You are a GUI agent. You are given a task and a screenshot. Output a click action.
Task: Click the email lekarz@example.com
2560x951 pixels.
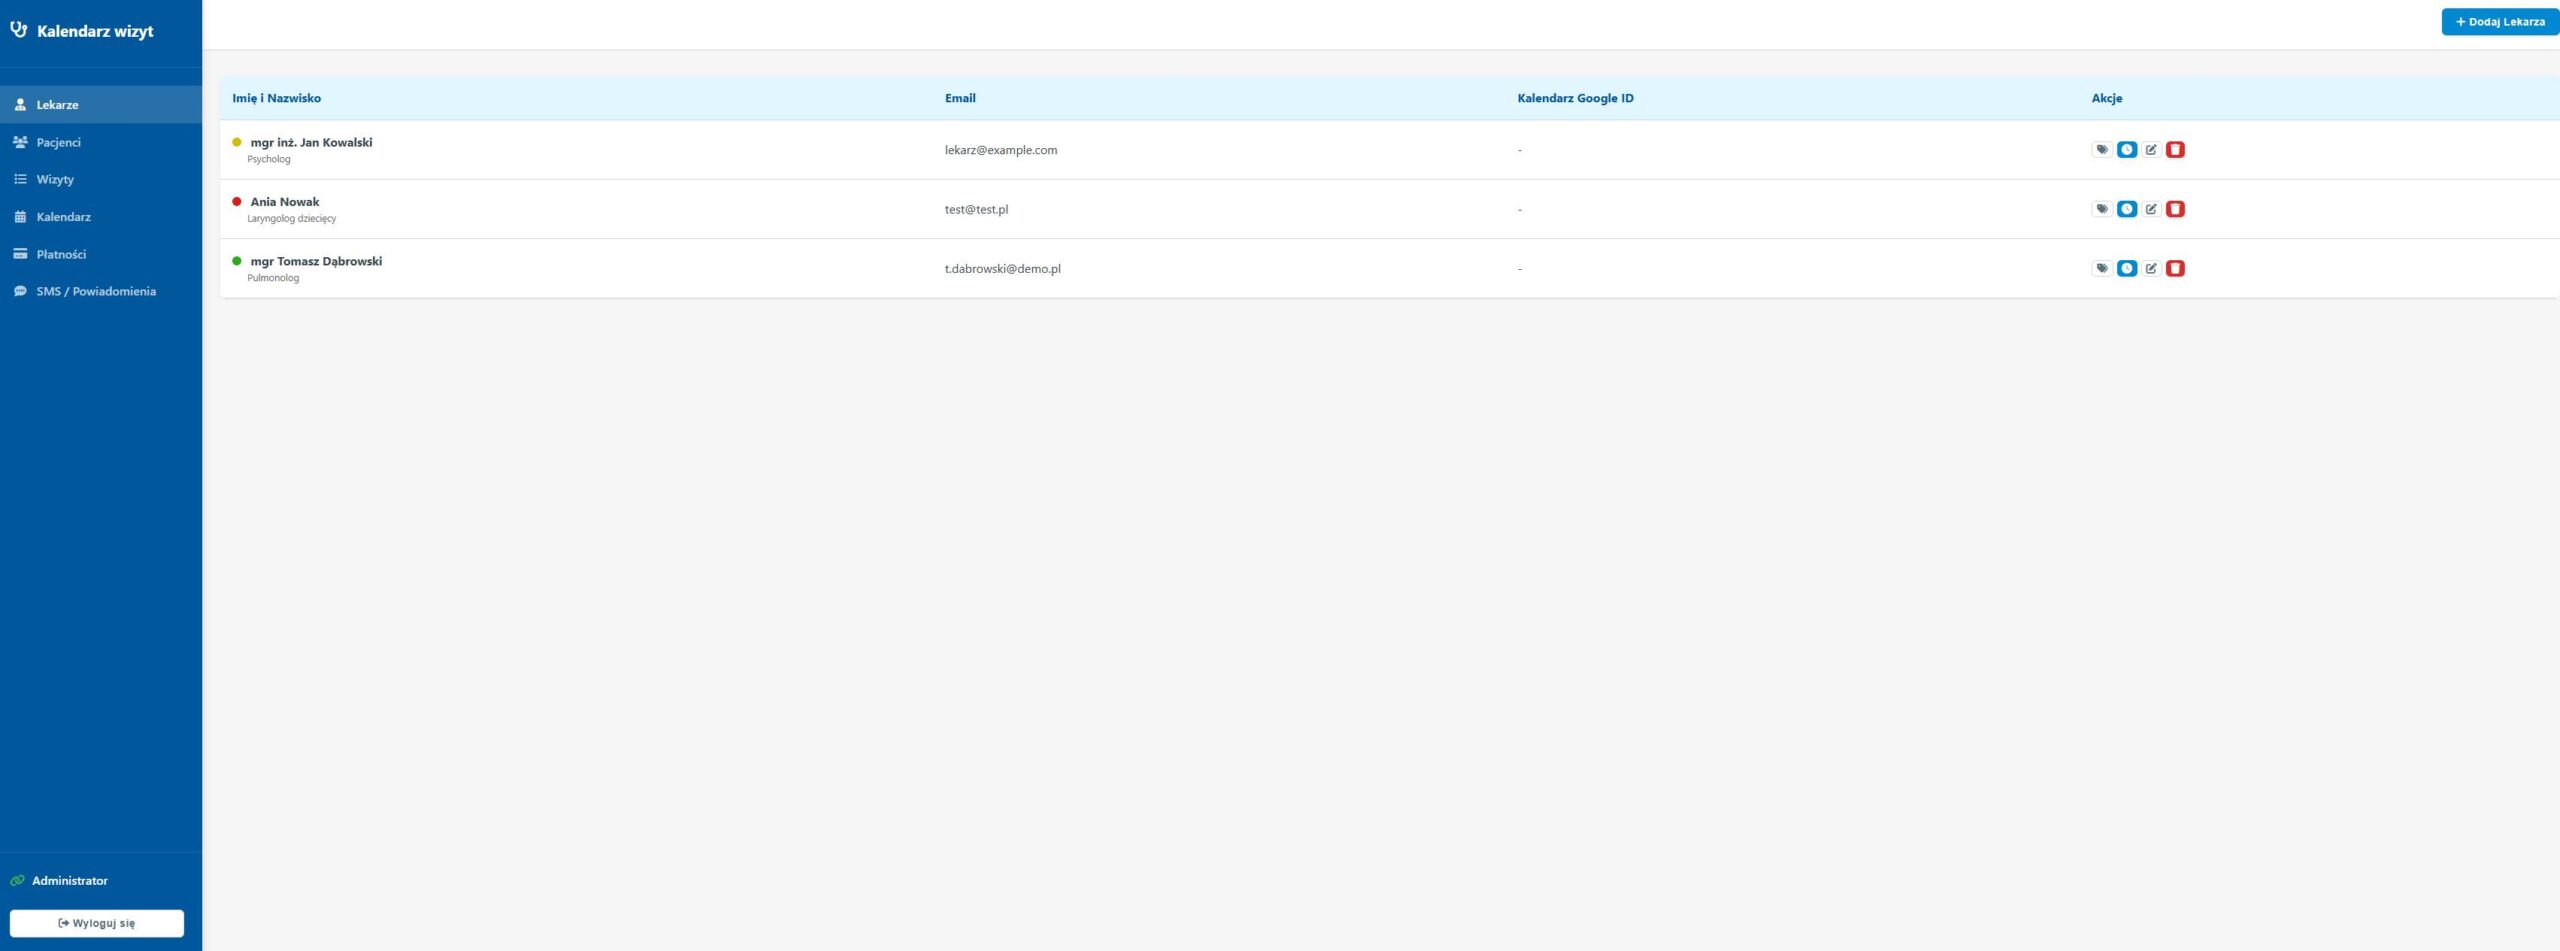(1000, 150)
